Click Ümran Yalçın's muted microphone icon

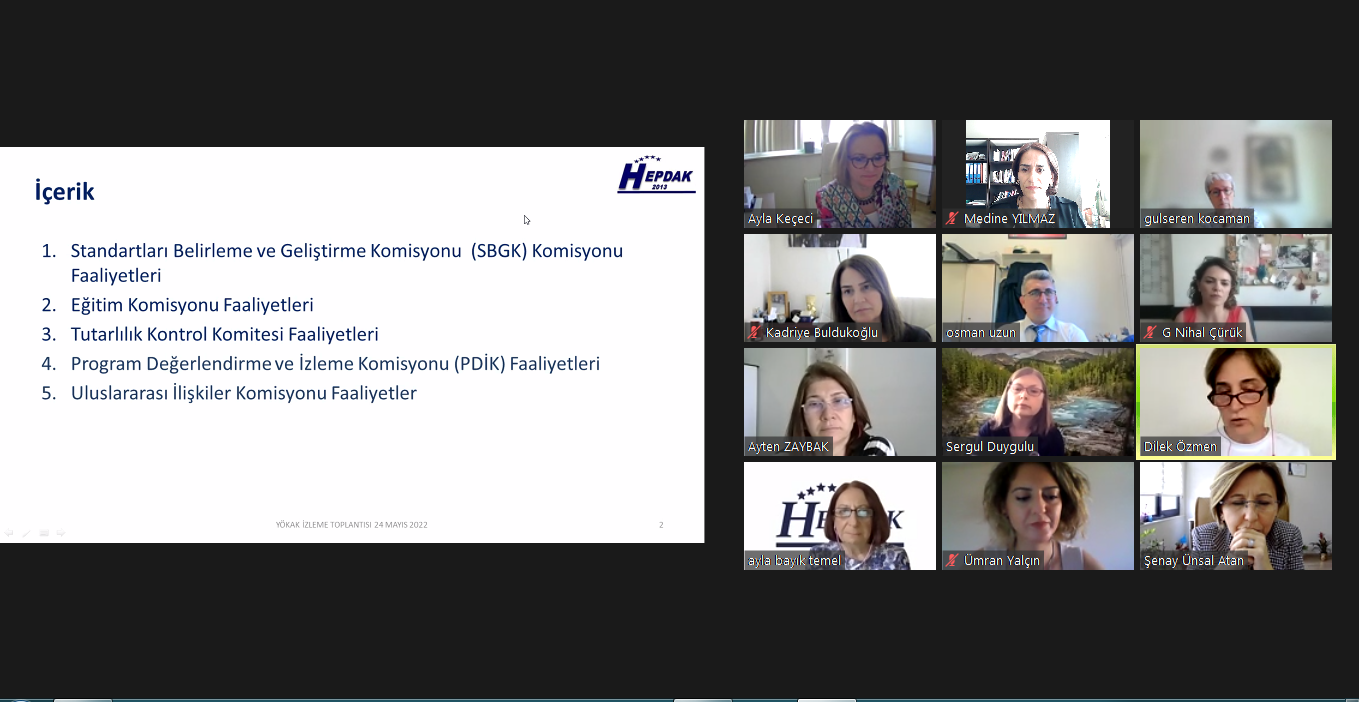(x=953, y=561)
